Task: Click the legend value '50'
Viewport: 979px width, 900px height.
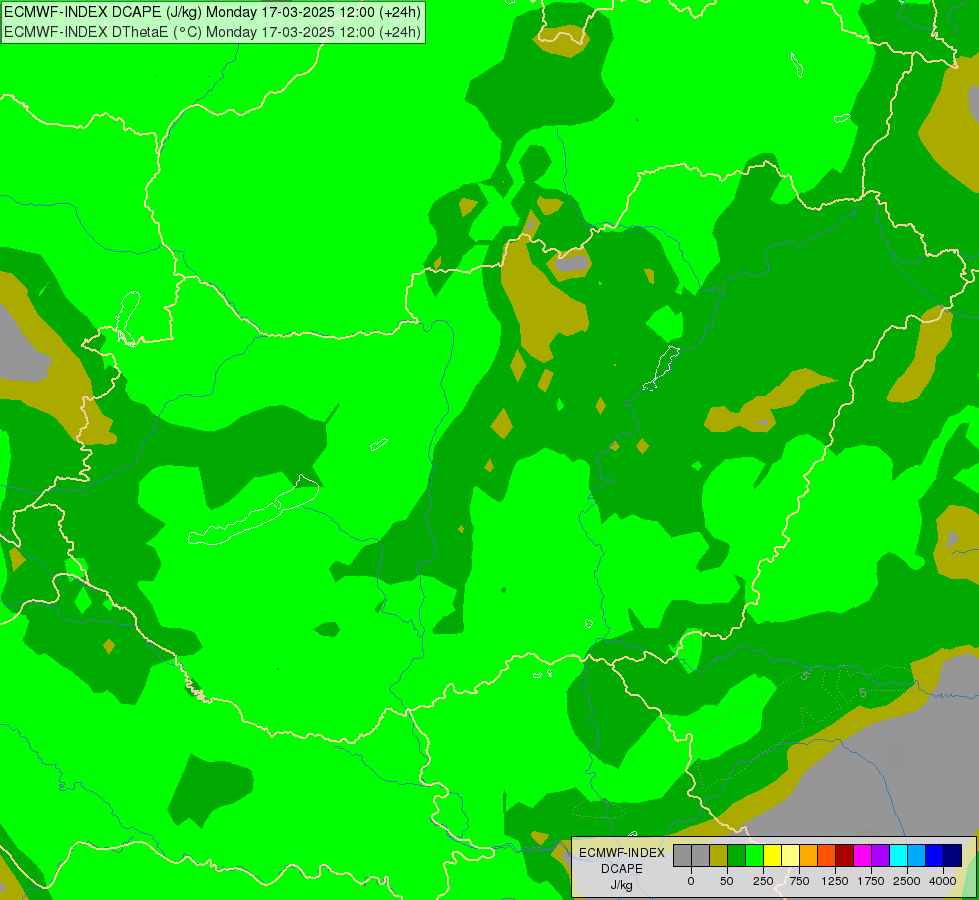Action: tap(727, 881)
